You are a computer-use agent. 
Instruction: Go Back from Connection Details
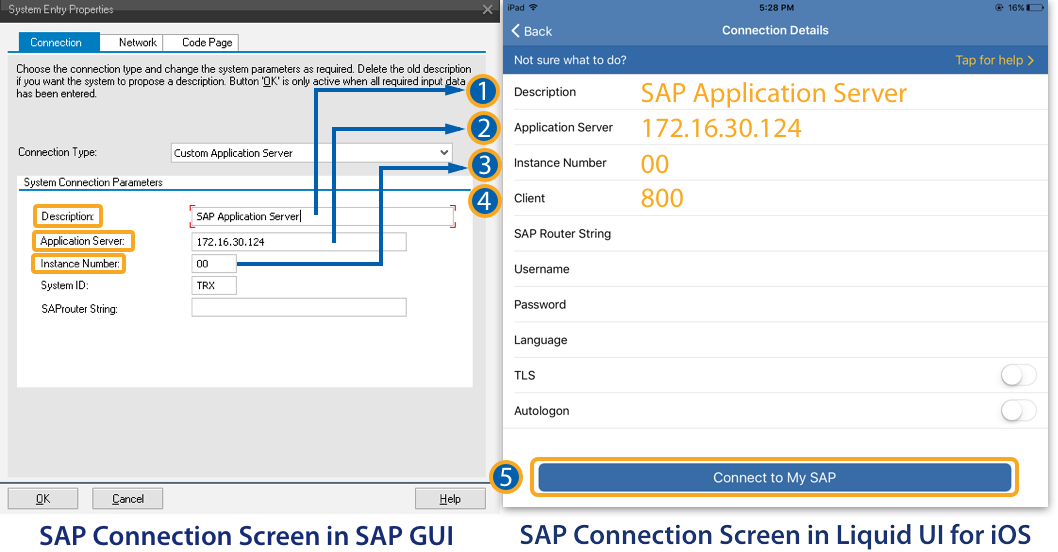click(532, 31)
